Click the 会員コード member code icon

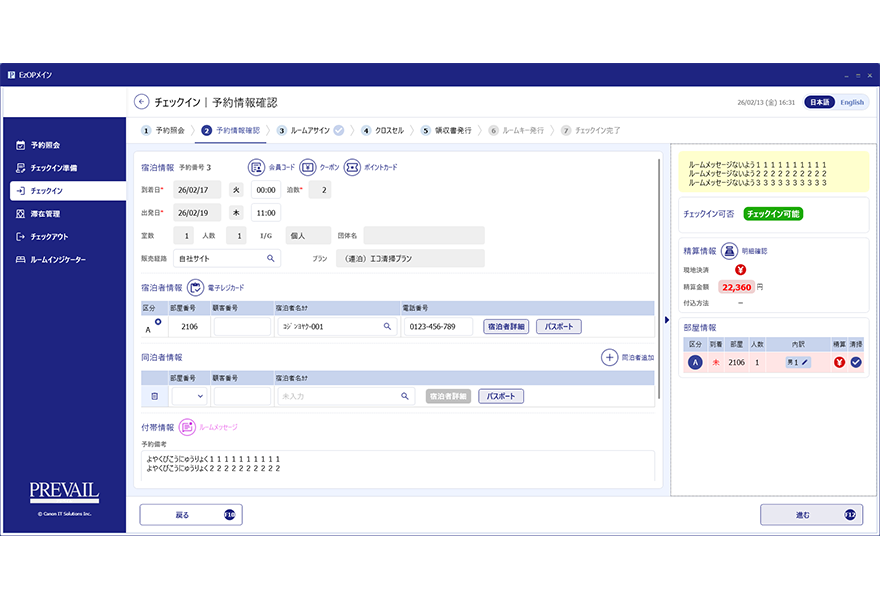click(256, 167)
